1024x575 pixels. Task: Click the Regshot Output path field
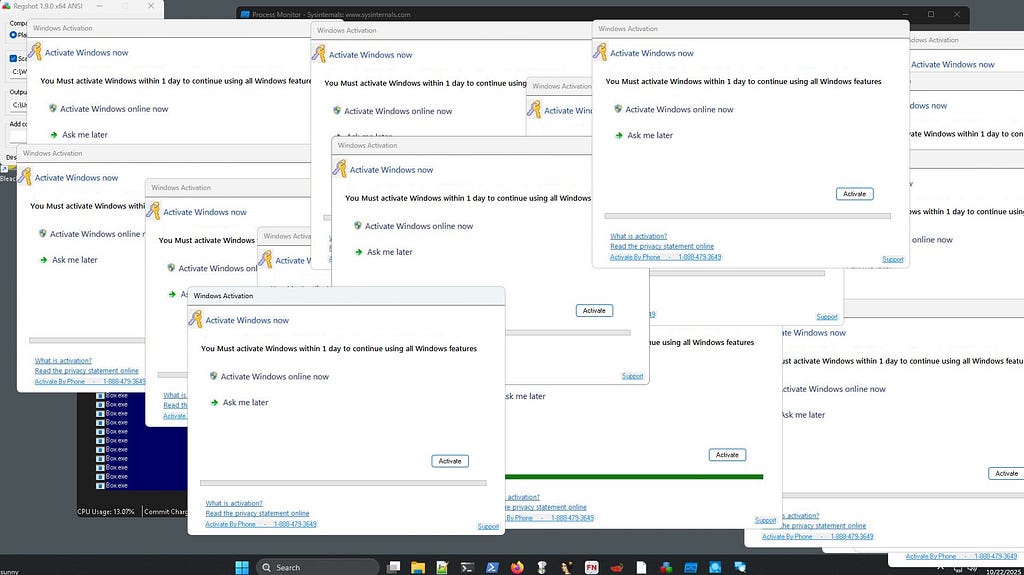click(x=18, y=105)
